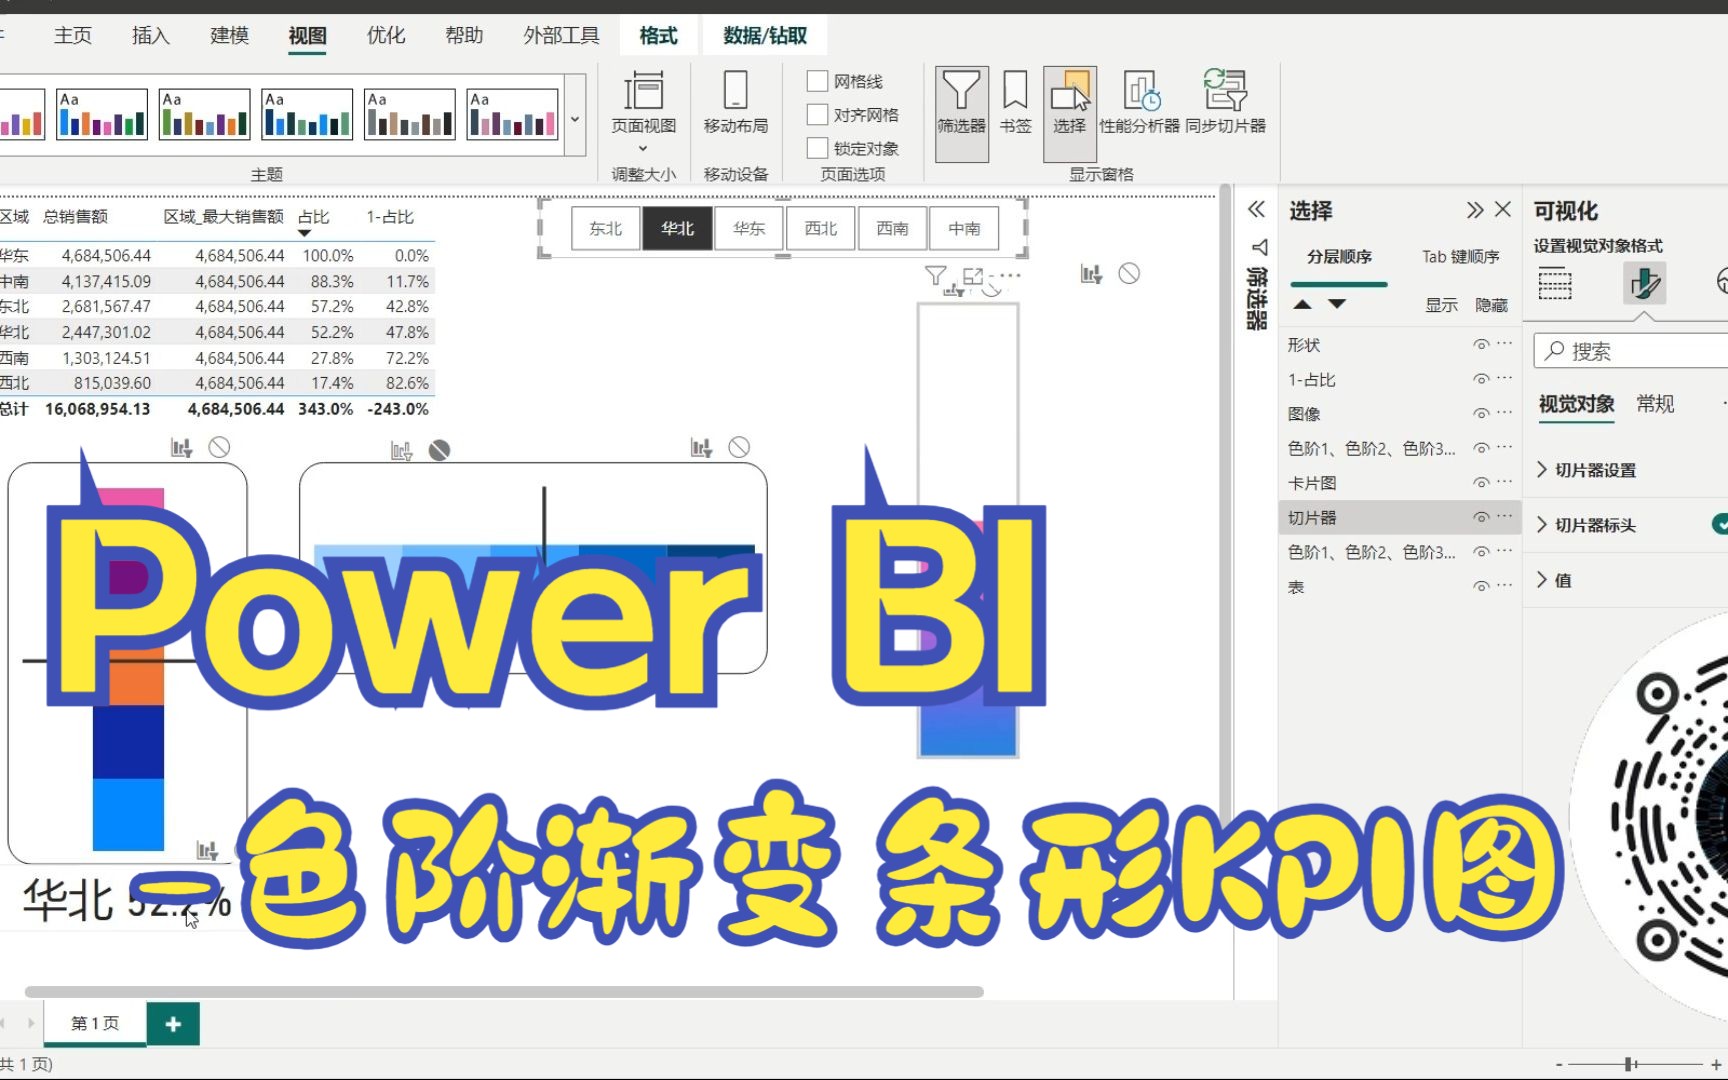This screenshot has width=1728, height=1080.
Task: Select the 第 1 页 page tab
Action: point(95,1023)
